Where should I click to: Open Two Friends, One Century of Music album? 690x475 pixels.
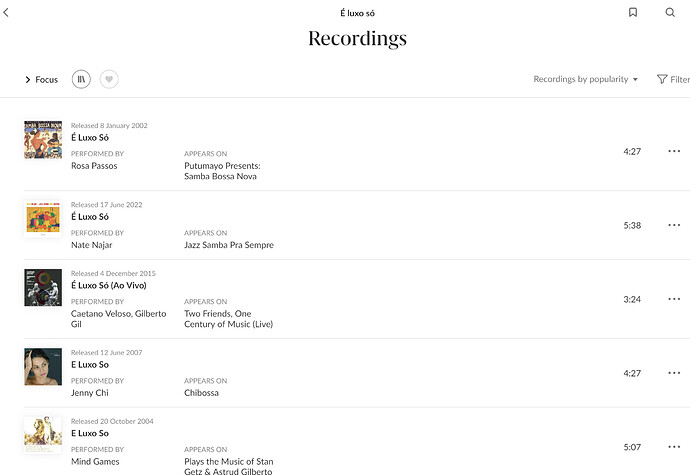(228, 319)
